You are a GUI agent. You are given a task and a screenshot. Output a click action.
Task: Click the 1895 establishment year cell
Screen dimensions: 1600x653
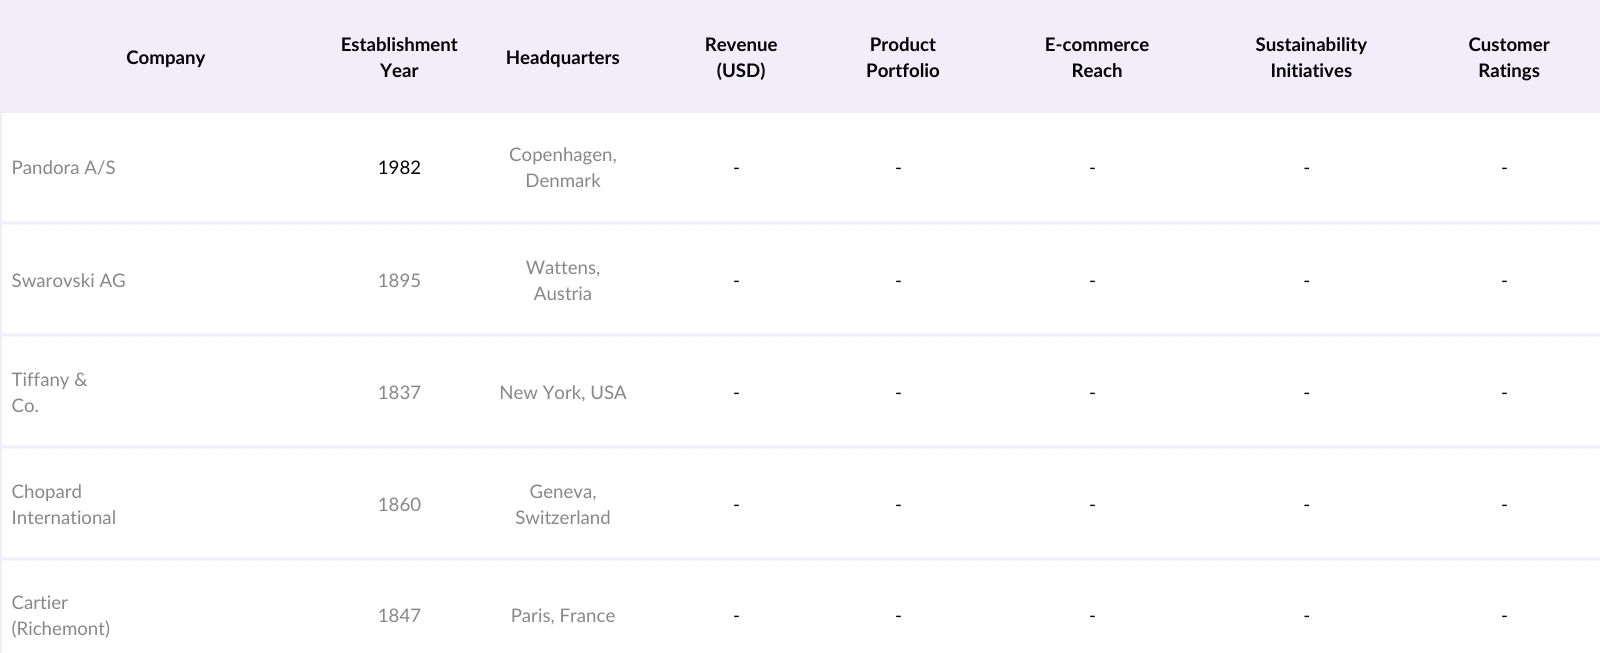(399, 281)
